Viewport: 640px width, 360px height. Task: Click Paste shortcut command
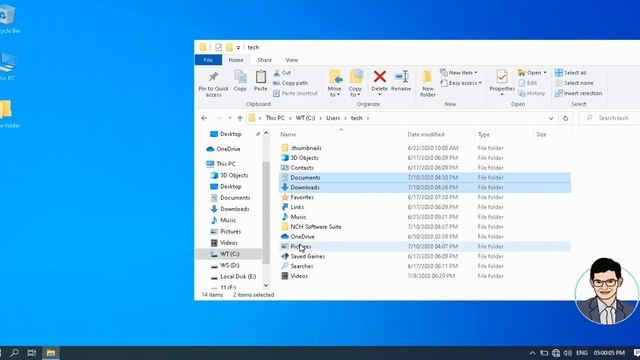pos(295,93)
